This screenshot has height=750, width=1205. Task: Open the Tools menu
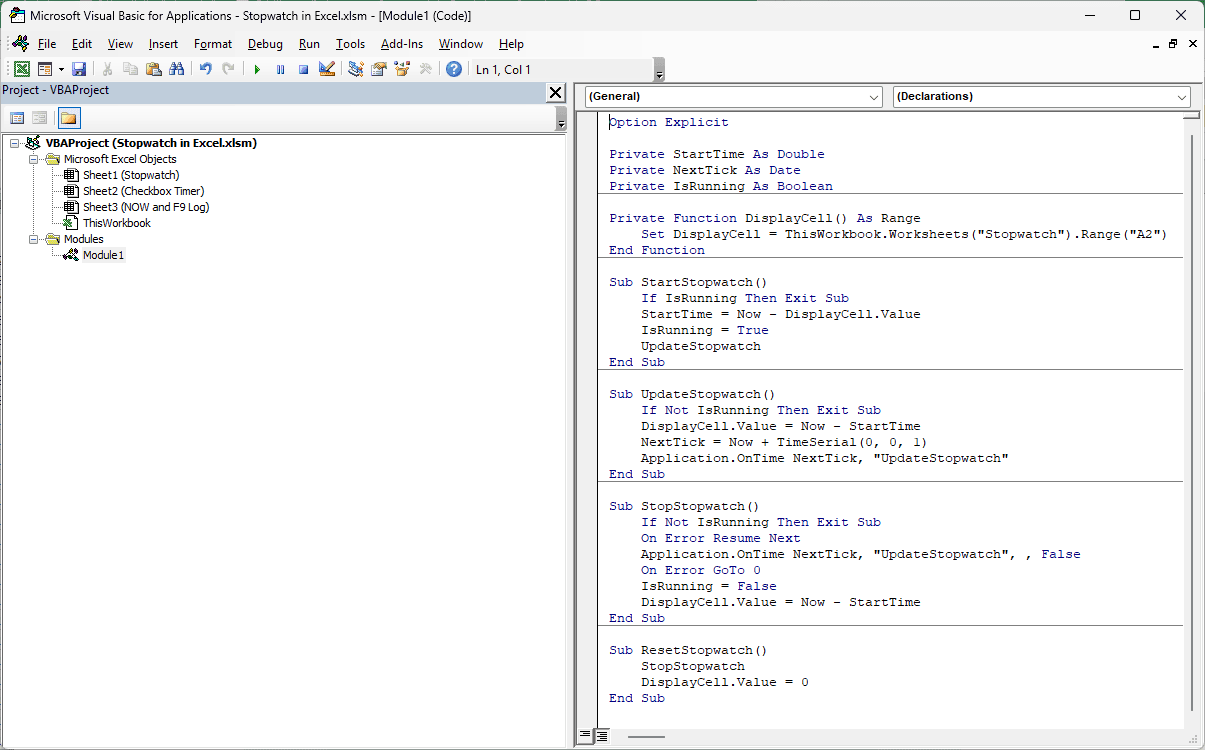pos(350,44)
